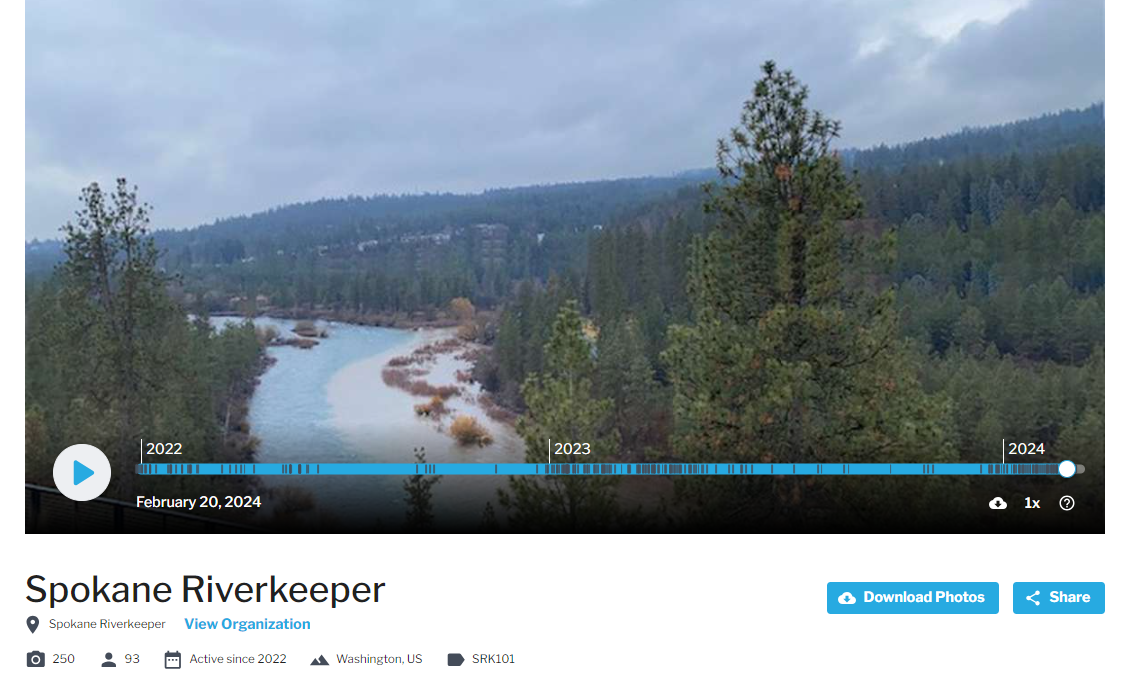The width and height of the screenshot is (1133, 676).
Task: Click the camera photo count icon
Action: coord(35,659)
